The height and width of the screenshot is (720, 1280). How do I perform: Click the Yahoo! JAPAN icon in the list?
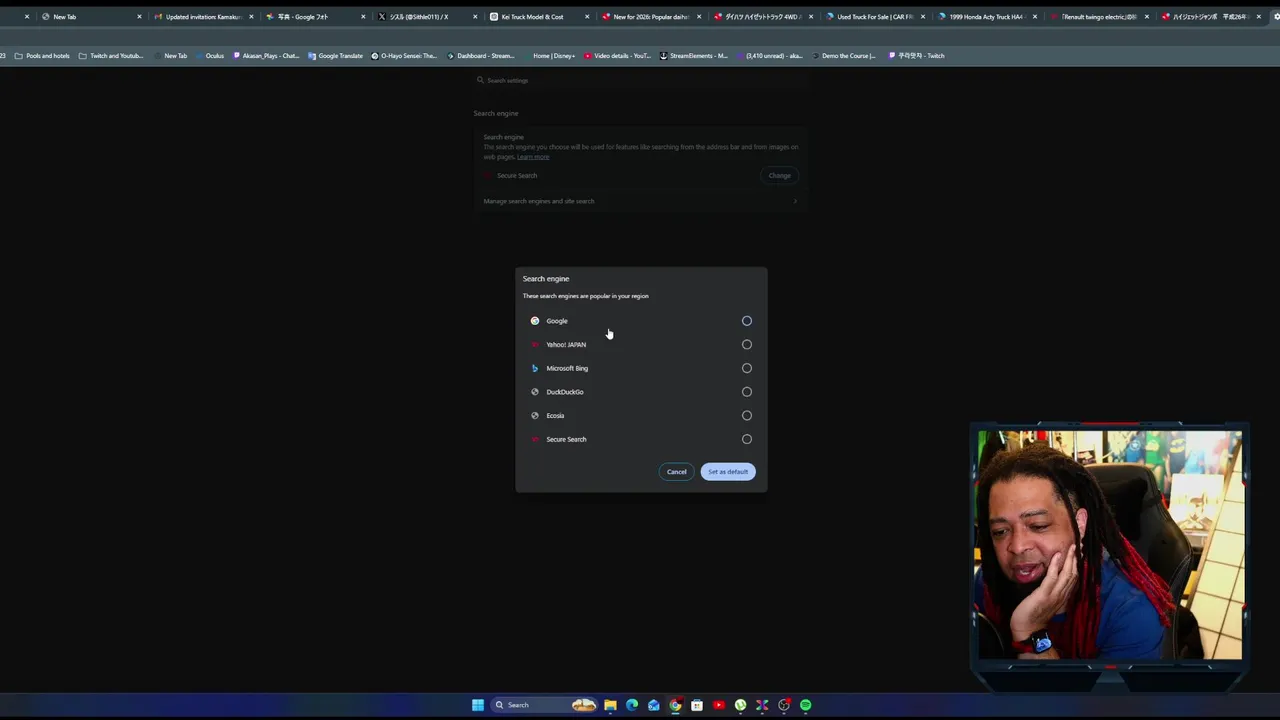click(x=535, y=345)
